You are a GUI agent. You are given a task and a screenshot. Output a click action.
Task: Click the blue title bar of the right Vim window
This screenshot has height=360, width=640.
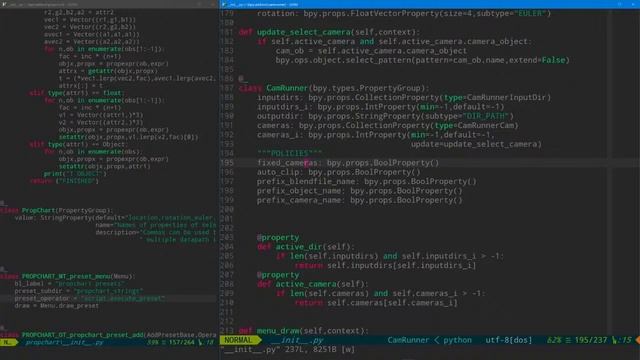[429, 4]
